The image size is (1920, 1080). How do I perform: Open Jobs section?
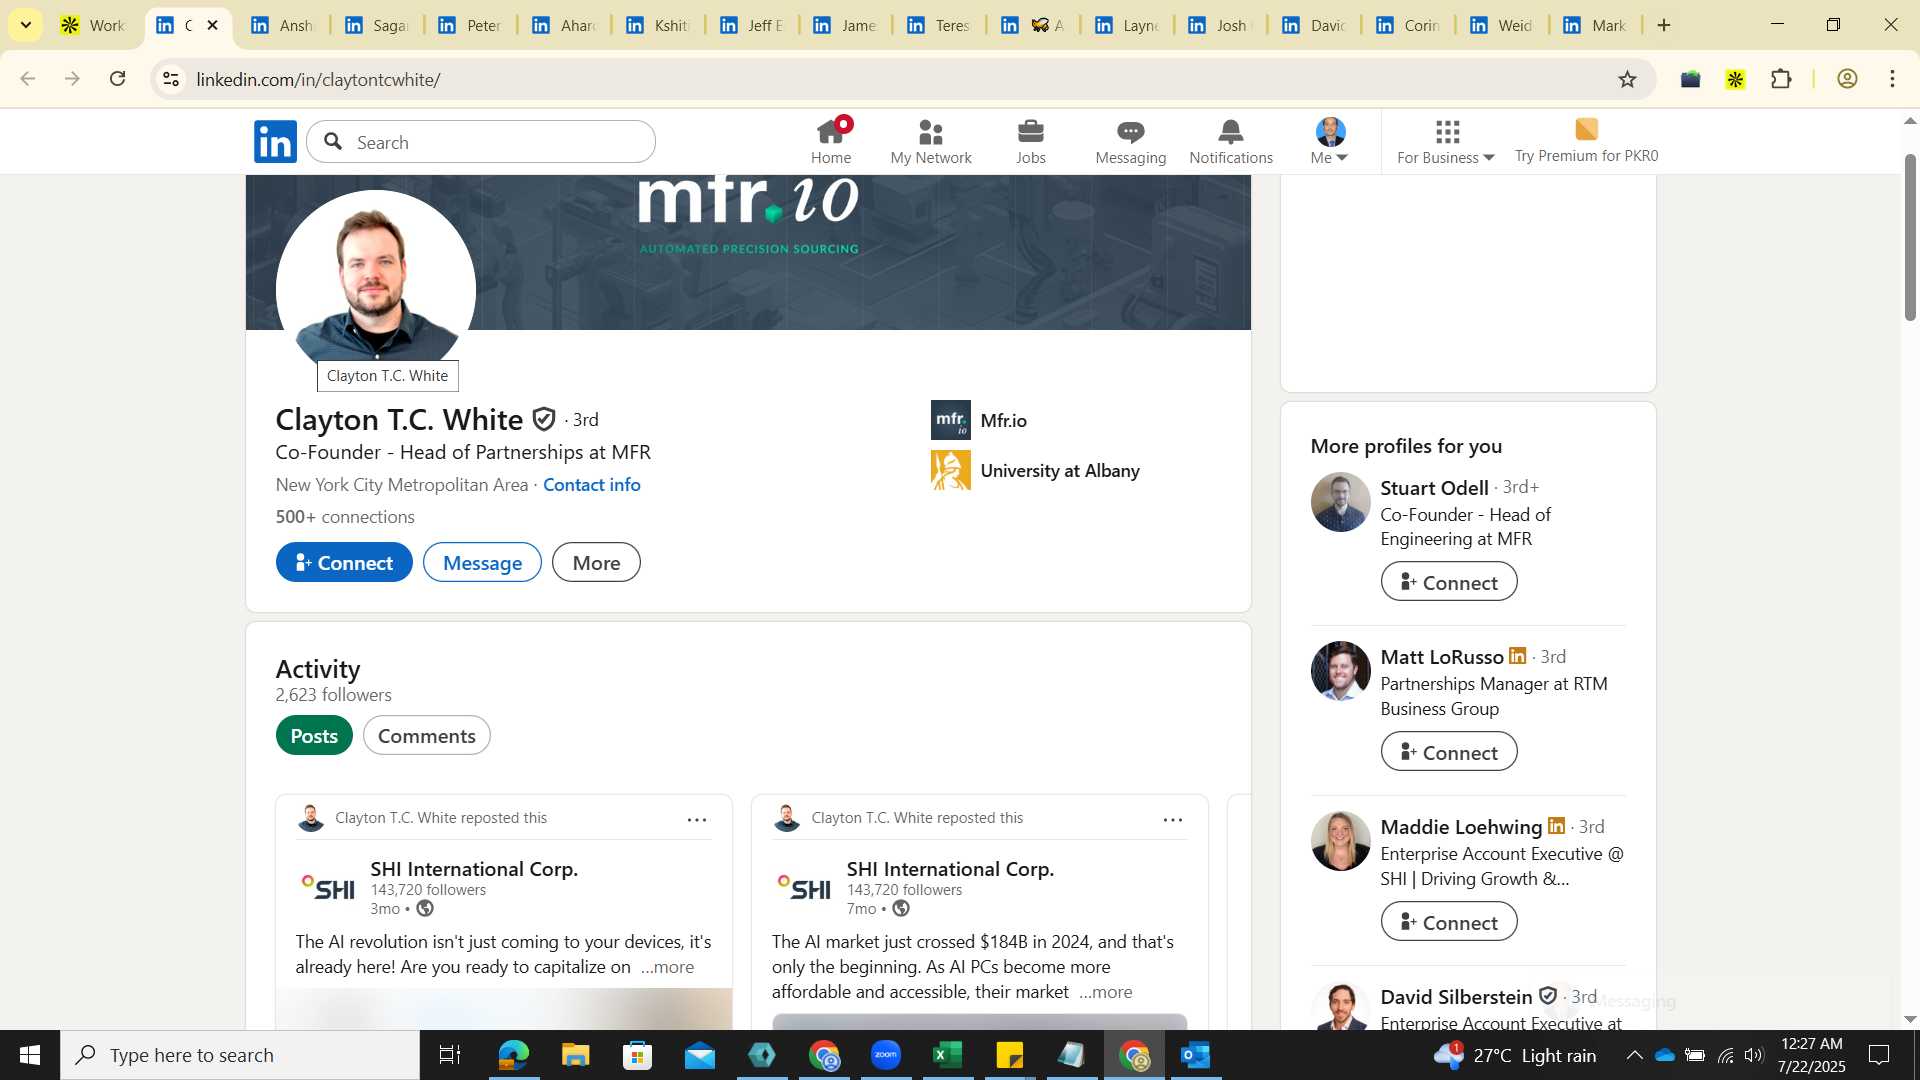[1030, 141]
